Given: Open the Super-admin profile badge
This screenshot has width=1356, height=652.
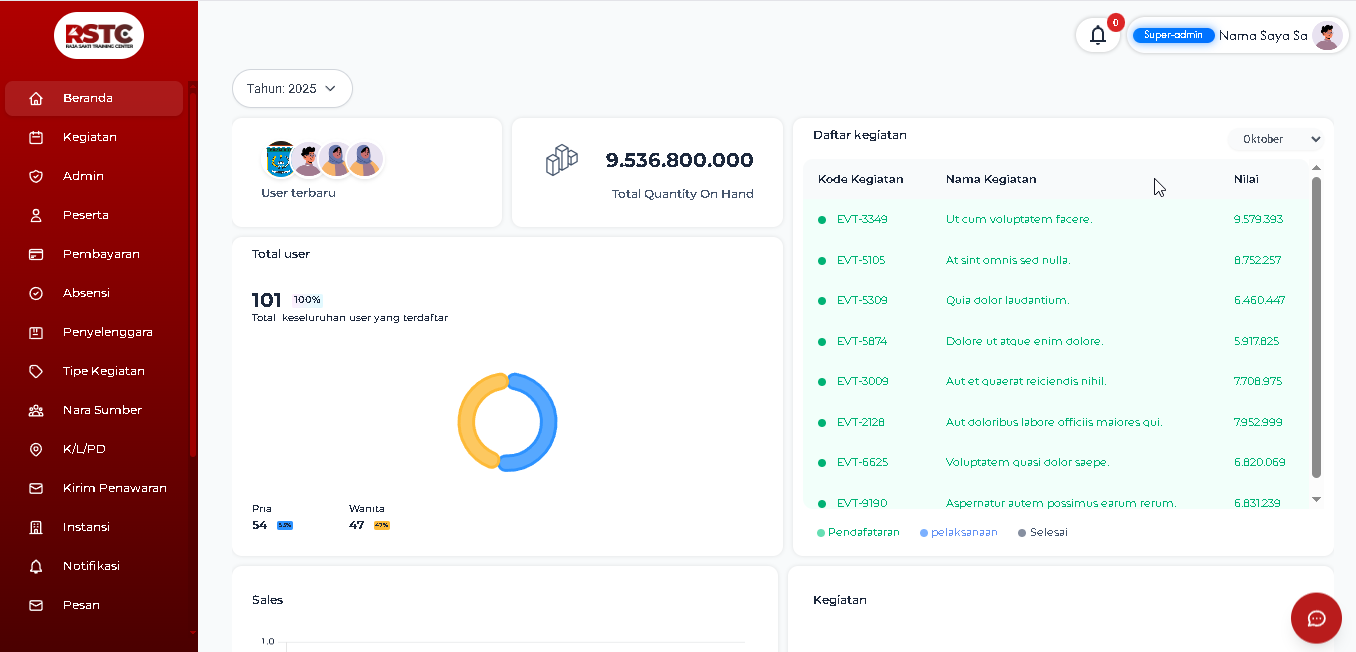Looking at the screenshot, I should 1173,34.
